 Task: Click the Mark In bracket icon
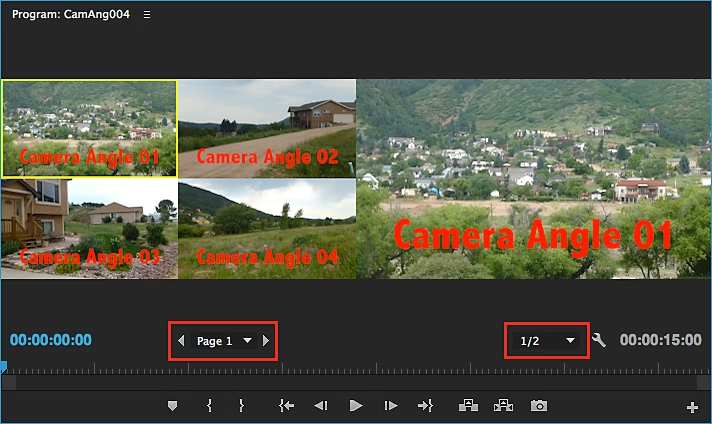point(209,405)
